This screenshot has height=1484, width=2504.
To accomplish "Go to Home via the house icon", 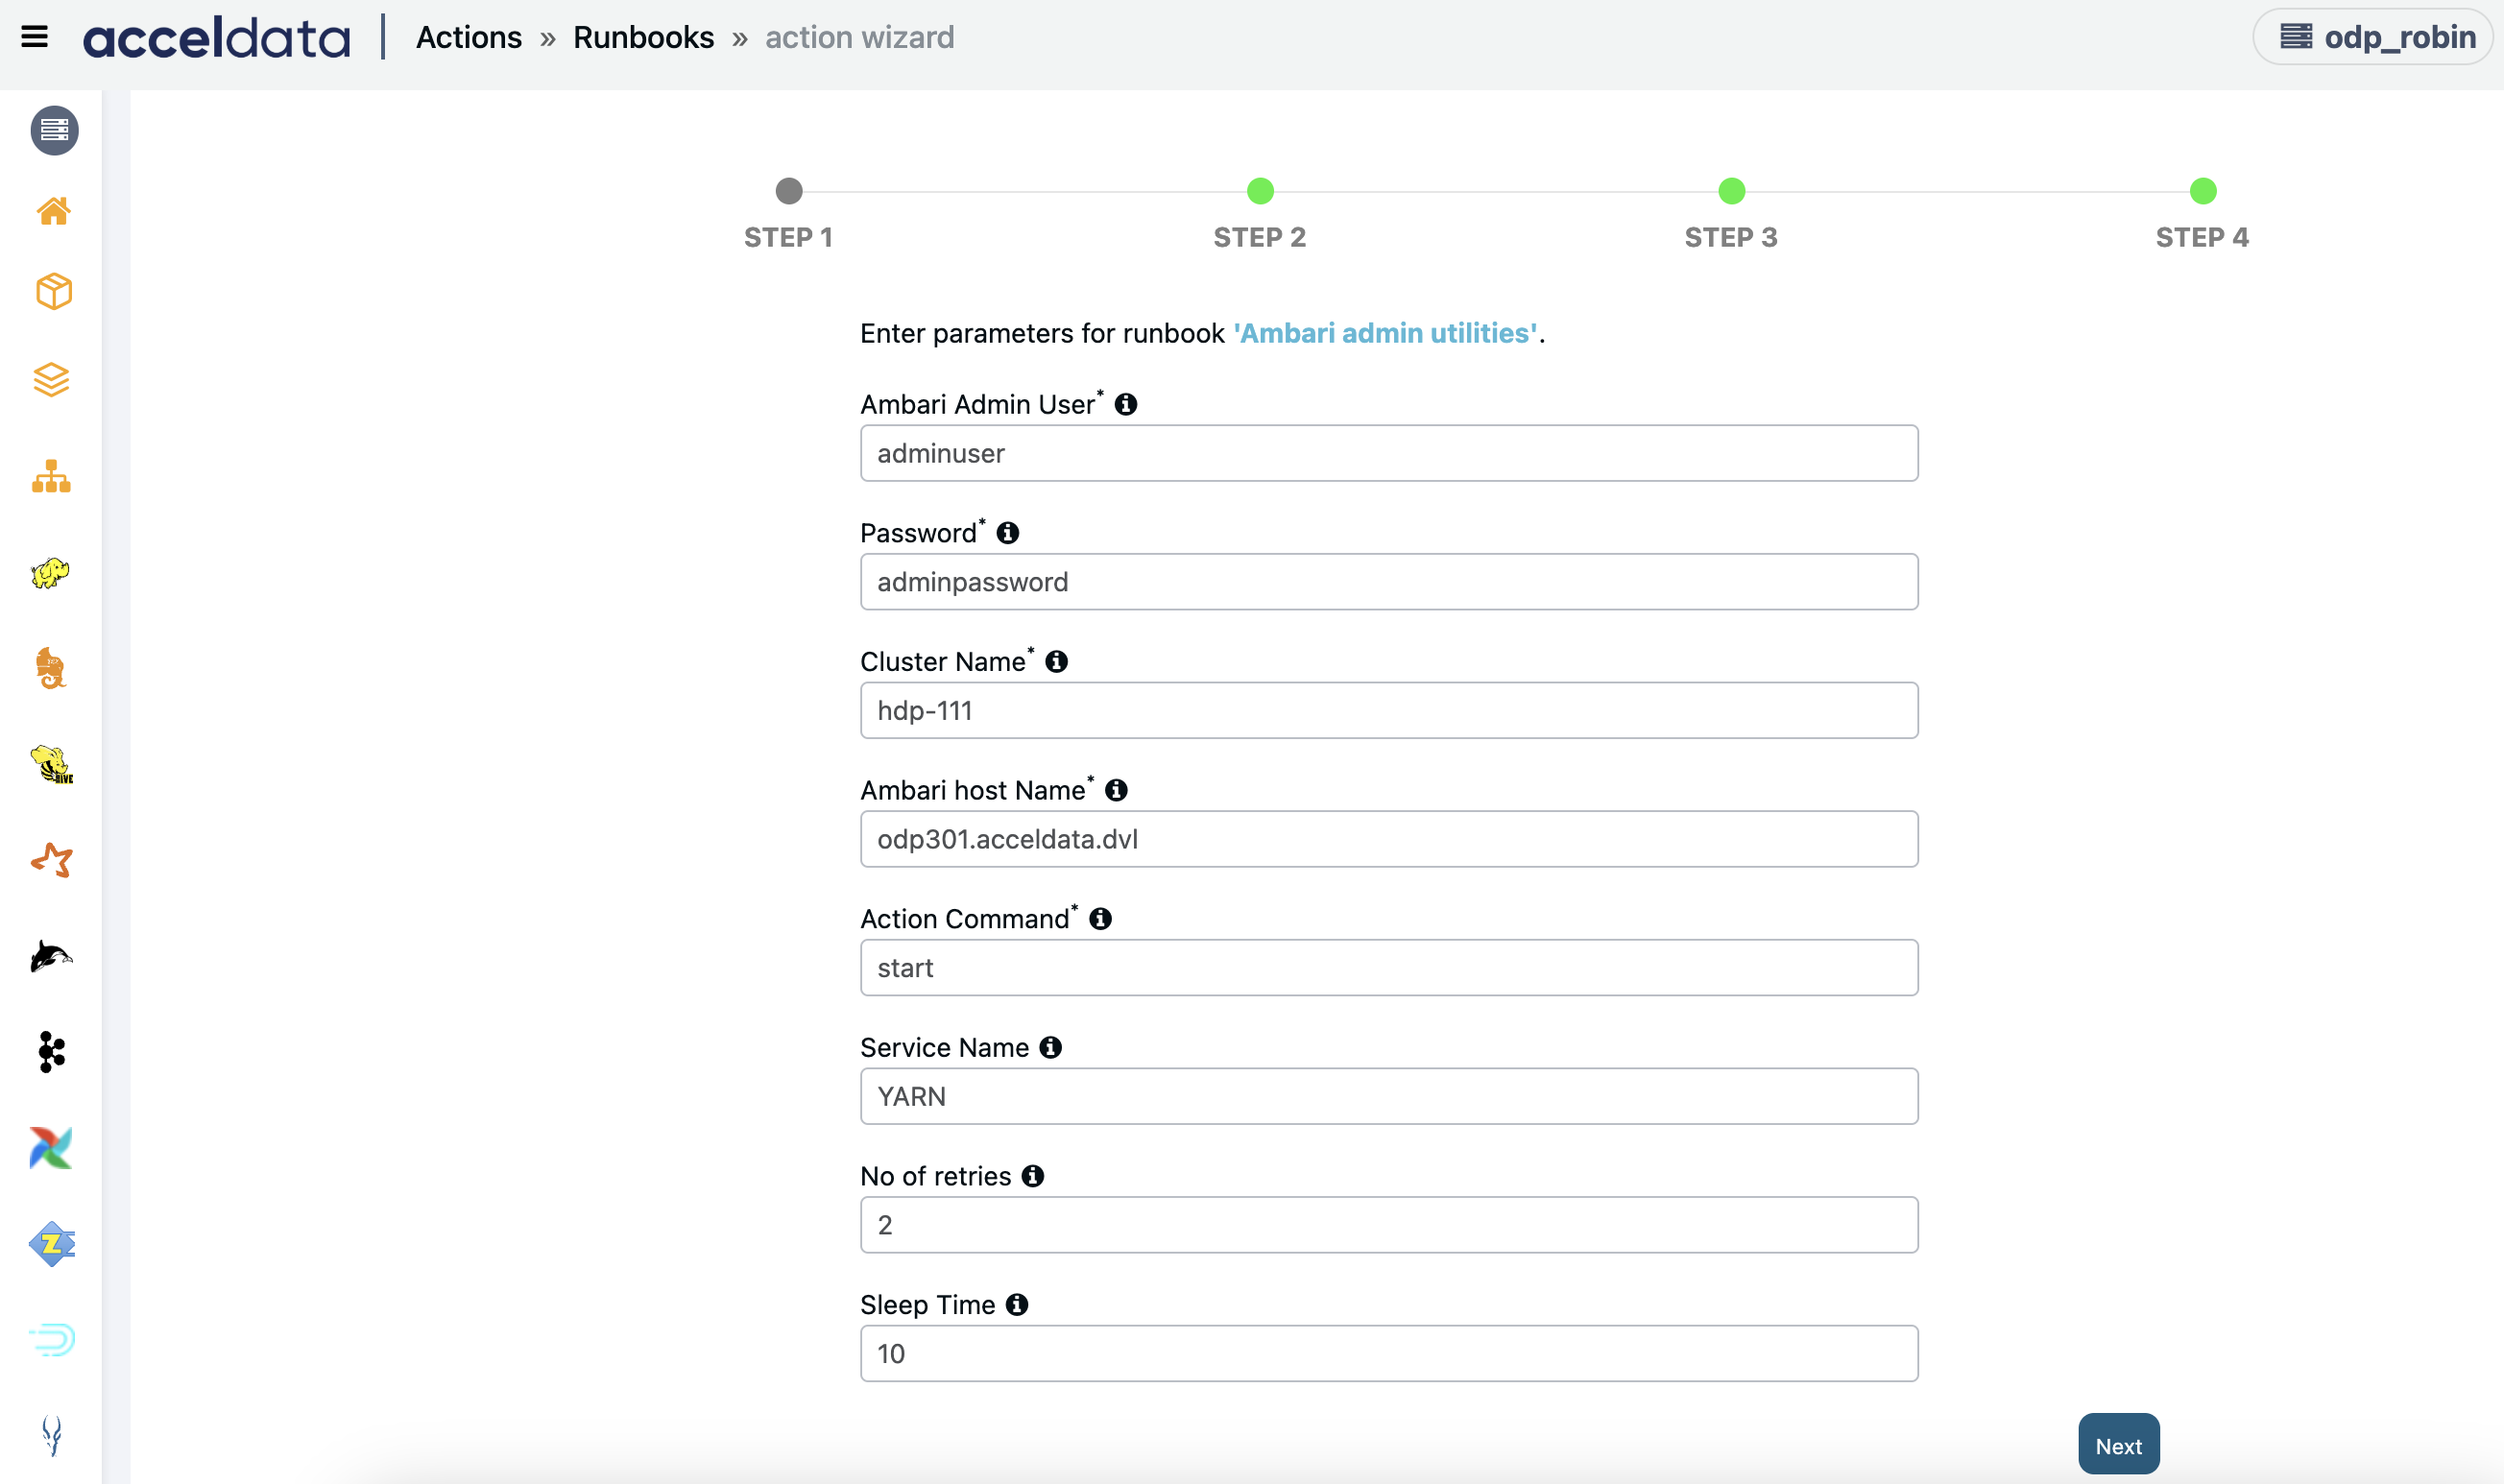I will click(x=53, y=211).
